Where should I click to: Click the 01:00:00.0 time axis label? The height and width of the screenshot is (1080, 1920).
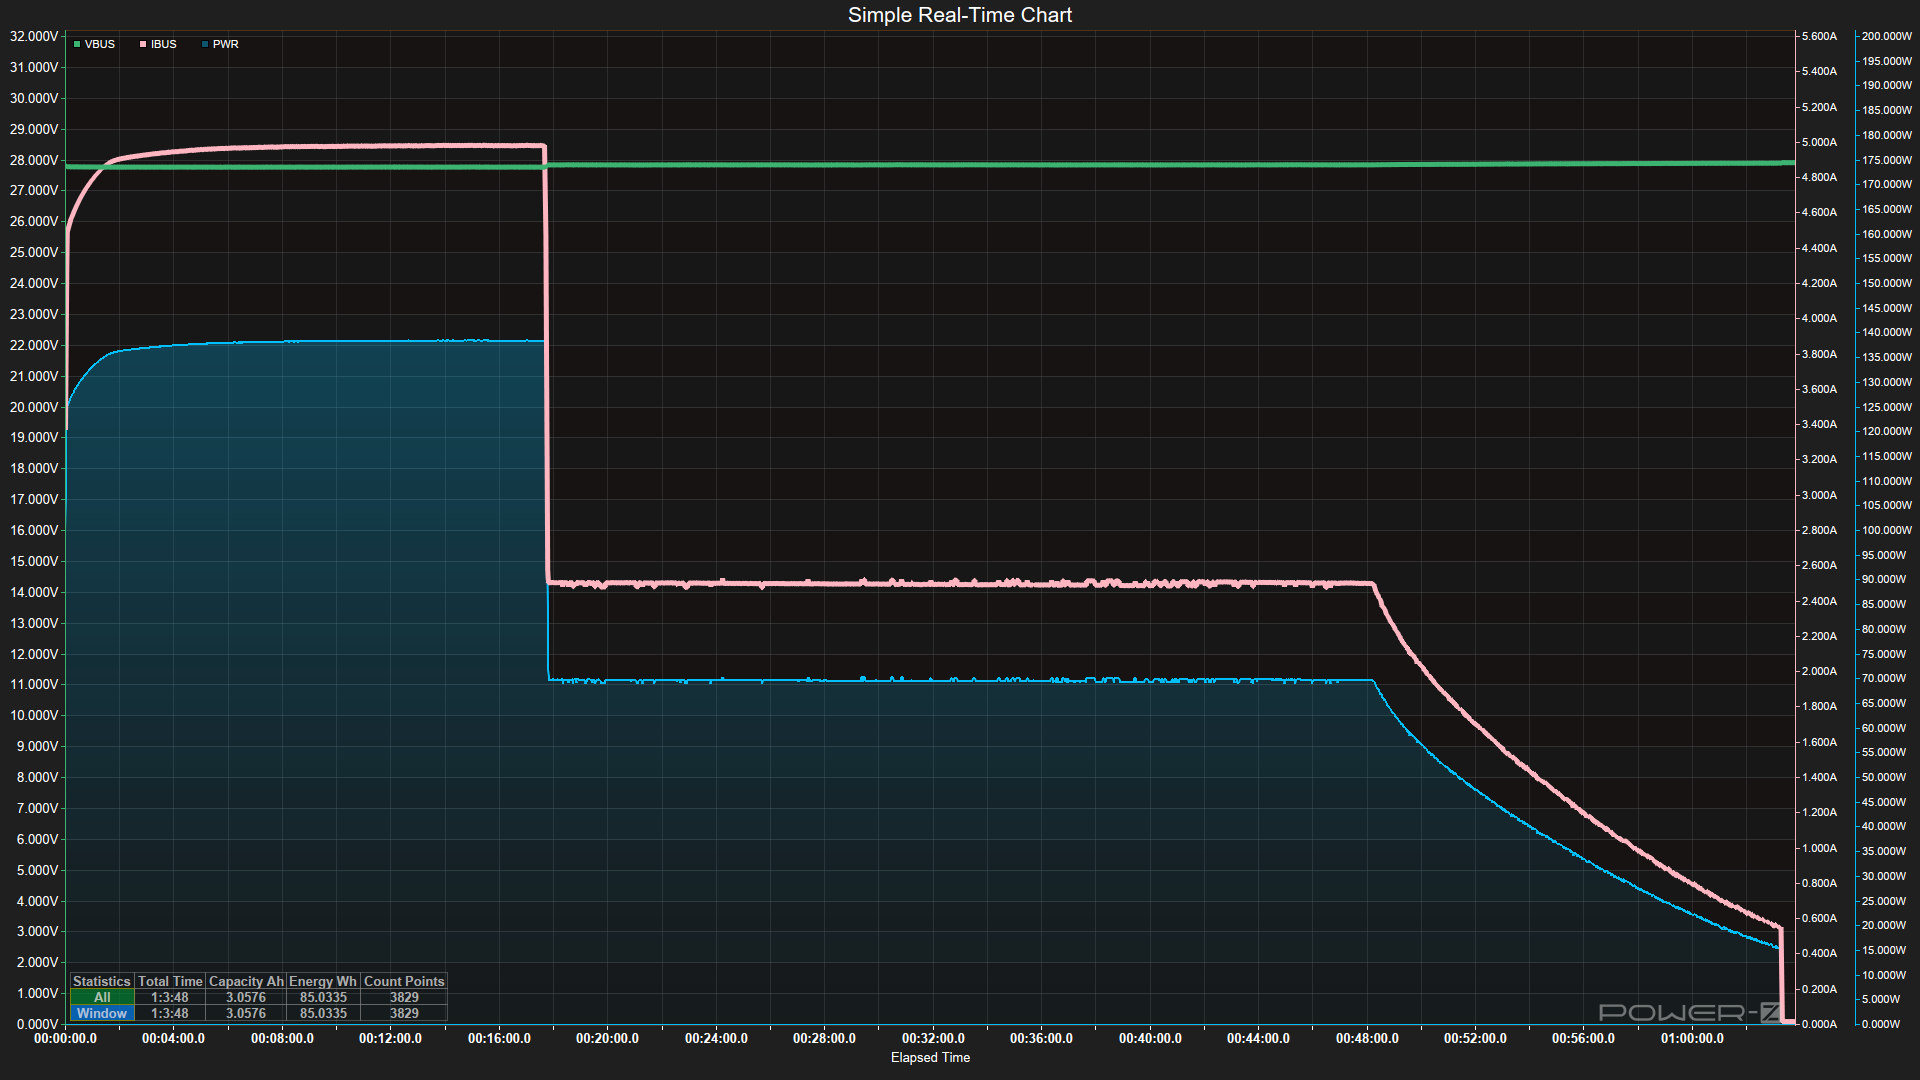(1692, 1038)
